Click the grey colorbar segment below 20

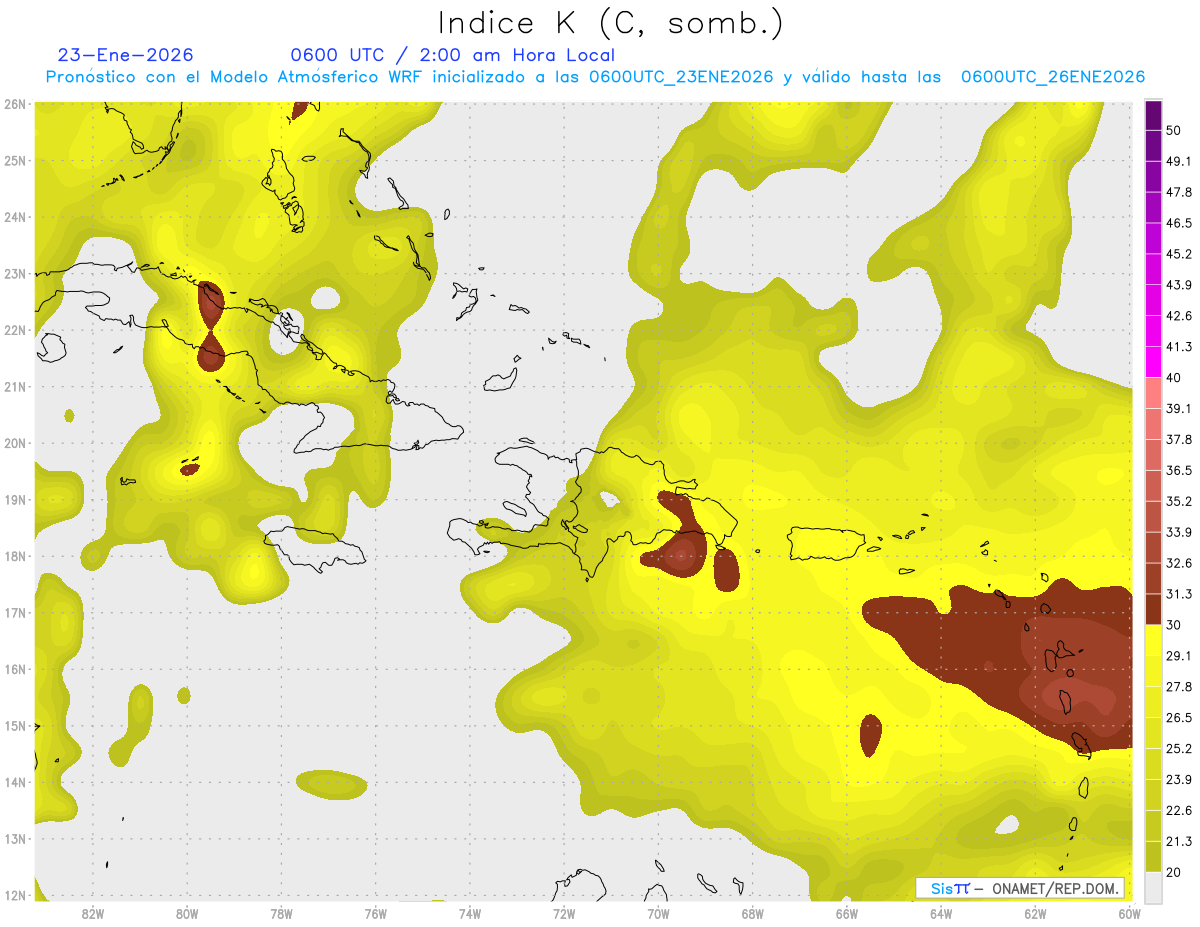[1153, 886]
